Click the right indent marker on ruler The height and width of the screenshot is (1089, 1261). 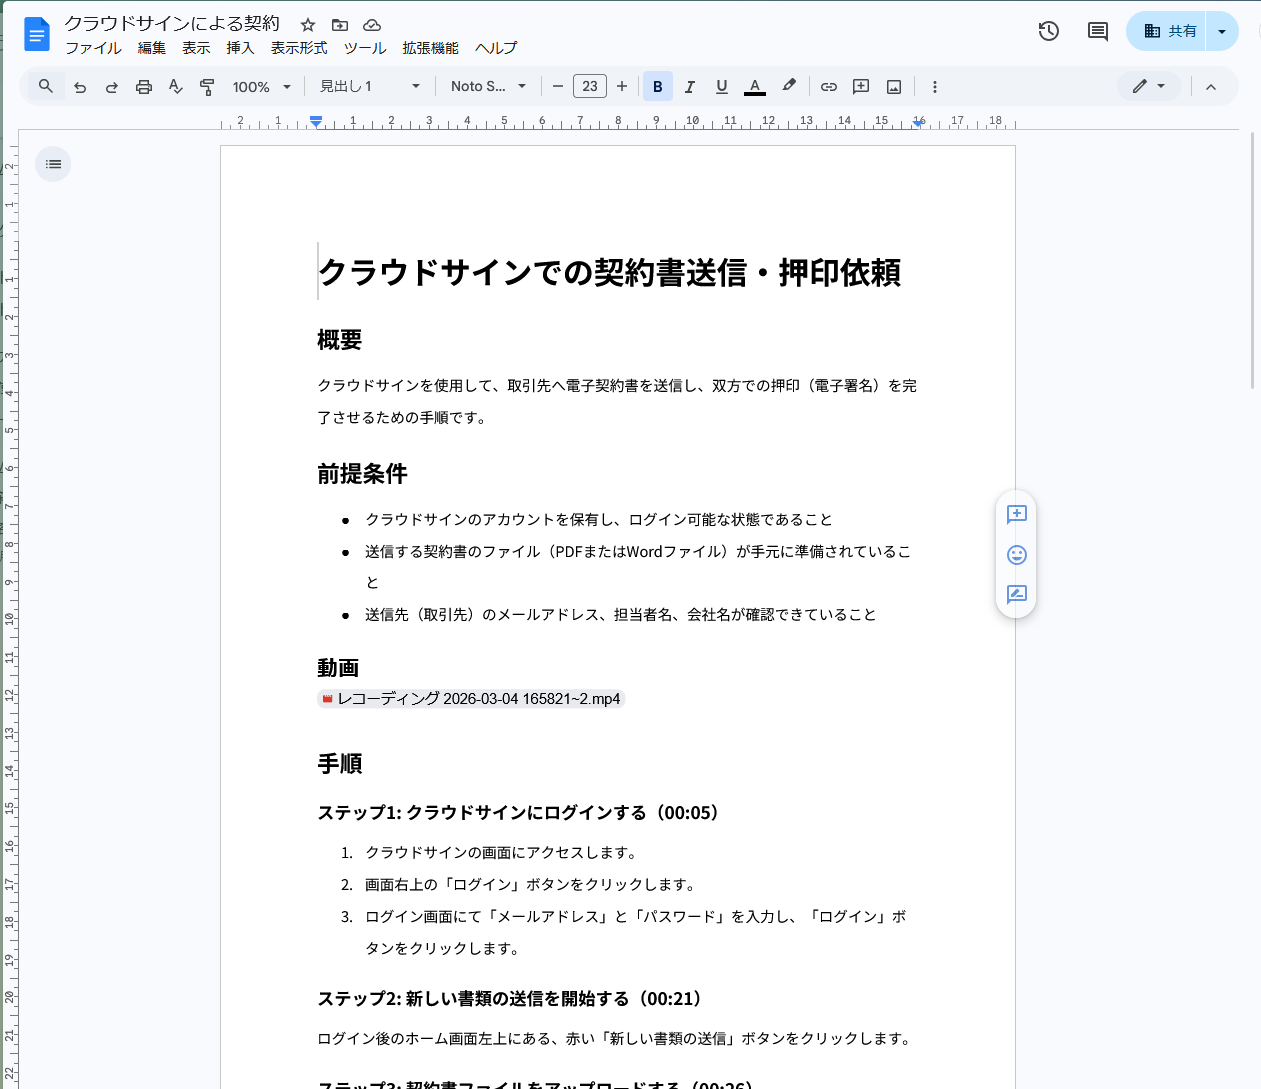(919, 122)
